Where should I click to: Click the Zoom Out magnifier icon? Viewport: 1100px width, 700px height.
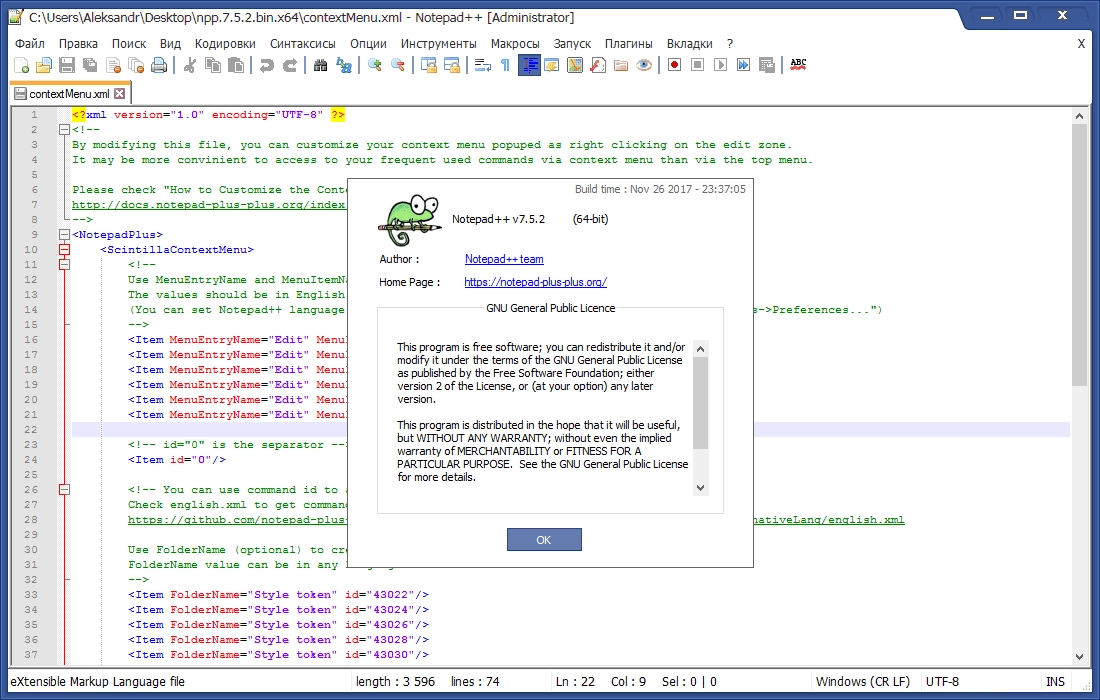tap(398, 65)
